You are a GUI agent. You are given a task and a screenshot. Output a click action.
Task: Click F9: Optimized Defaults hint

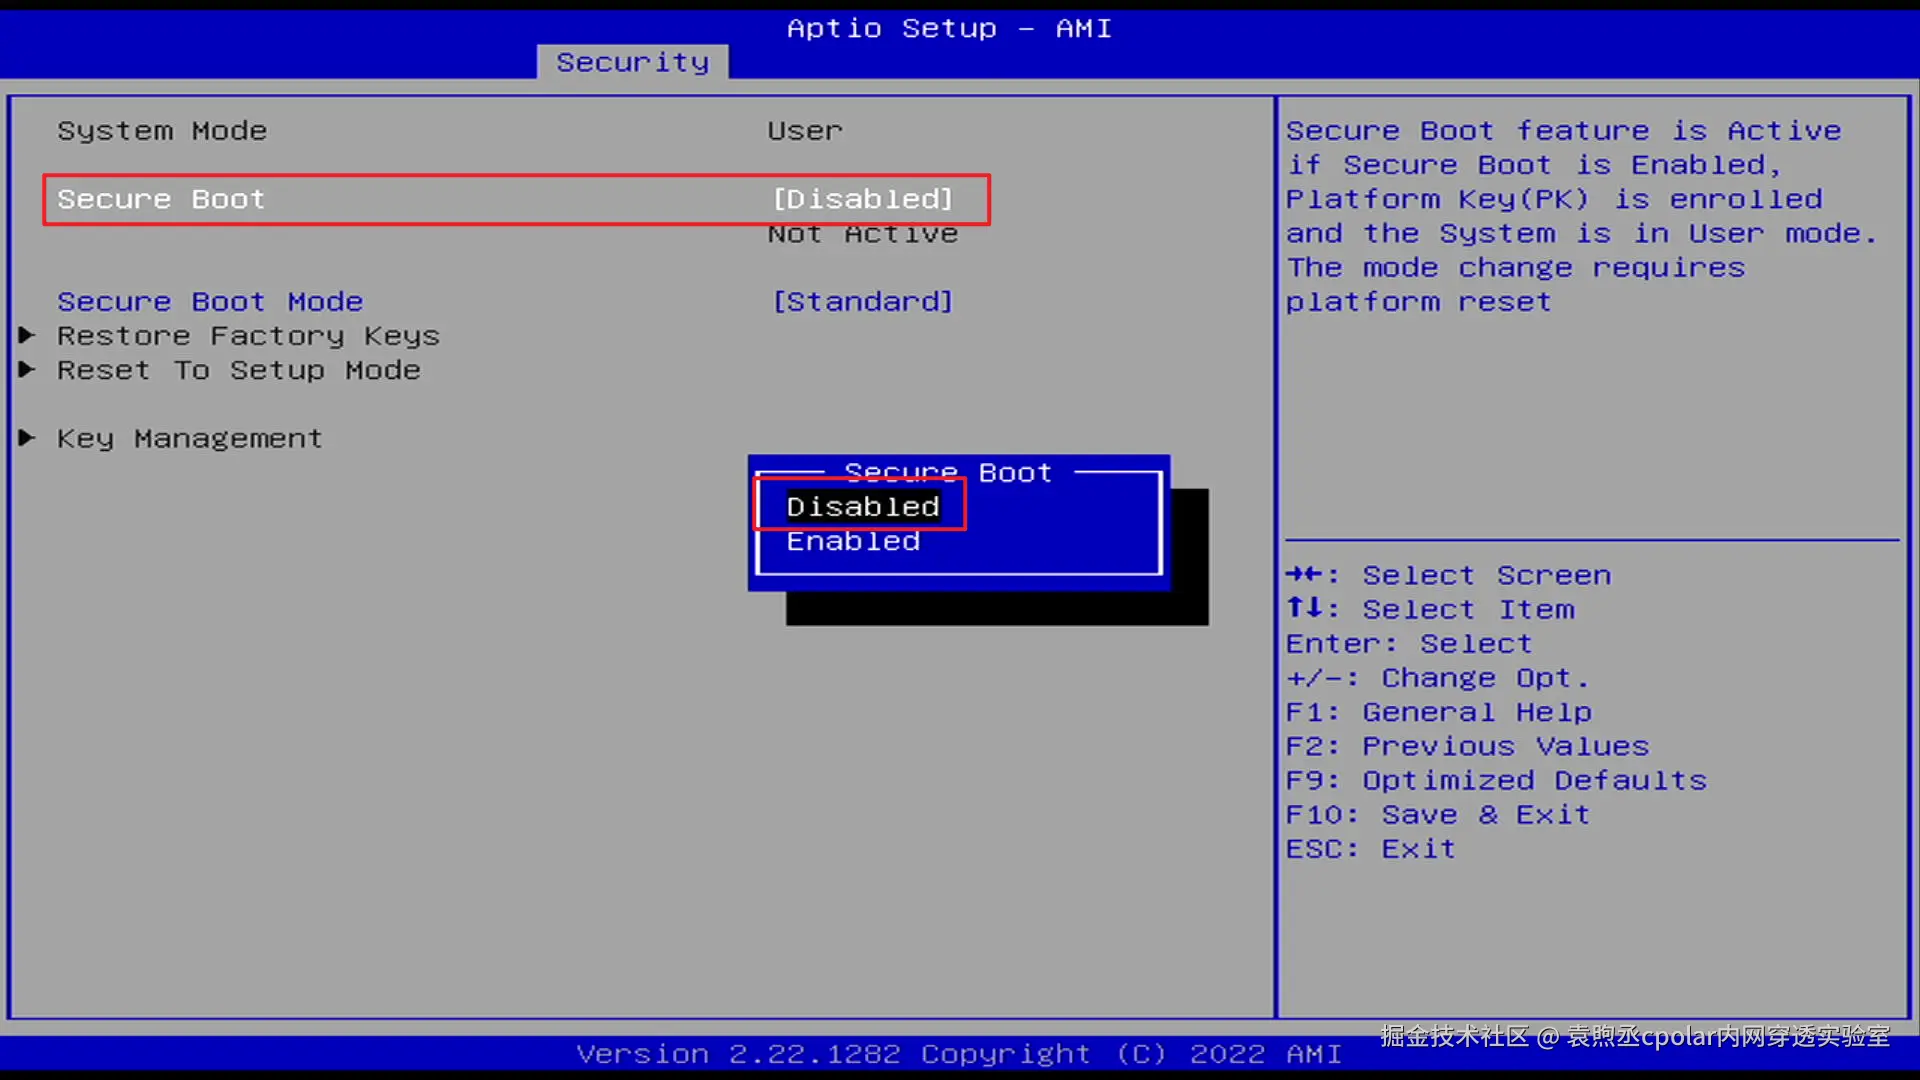pos(1495,780)
